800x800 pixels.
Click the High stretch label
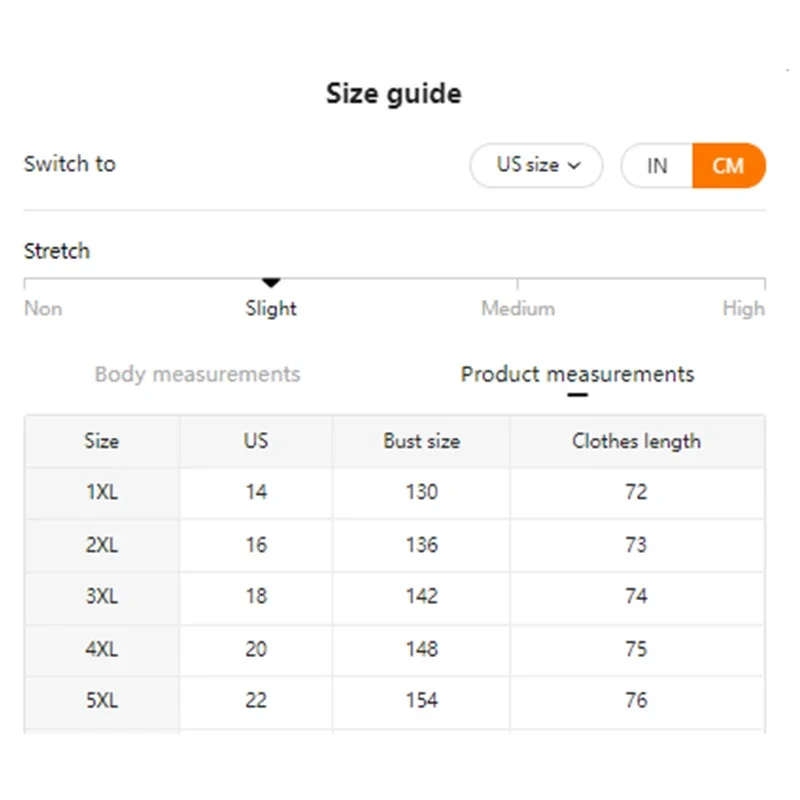coord(743,309)
